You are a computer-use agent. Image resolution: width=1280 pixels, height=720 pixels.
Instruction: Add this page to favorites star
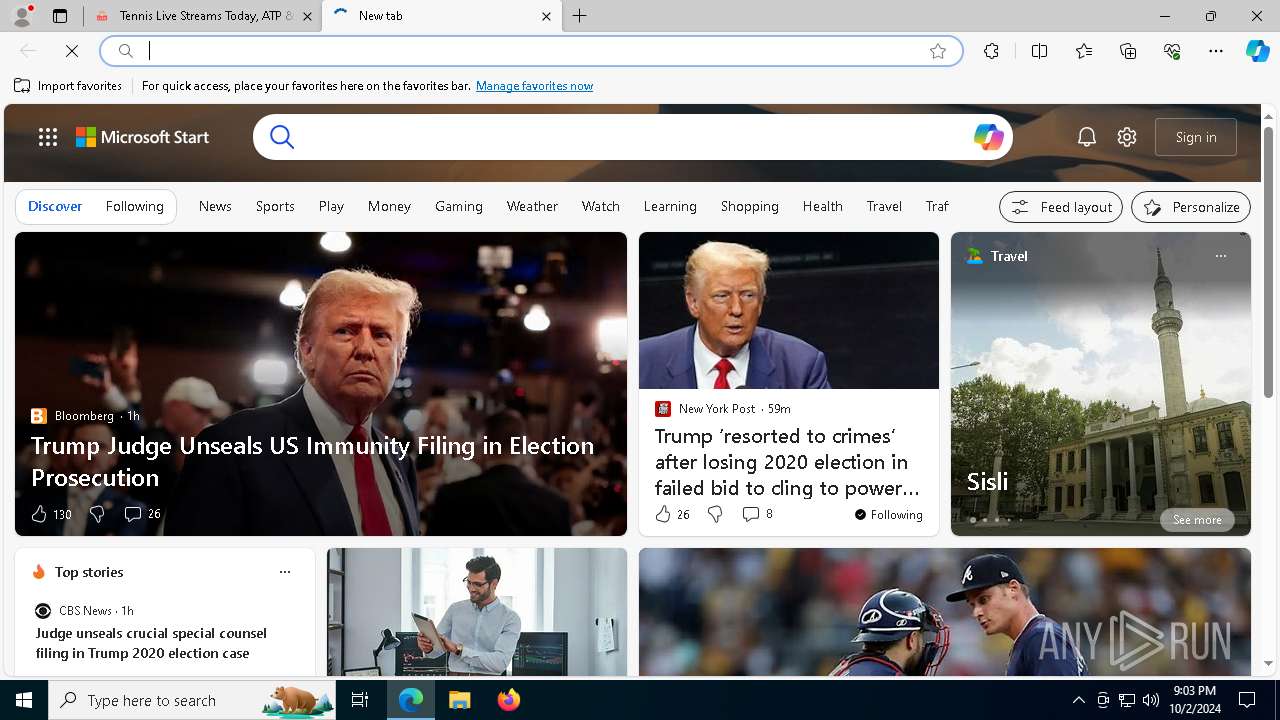[938, 51]
